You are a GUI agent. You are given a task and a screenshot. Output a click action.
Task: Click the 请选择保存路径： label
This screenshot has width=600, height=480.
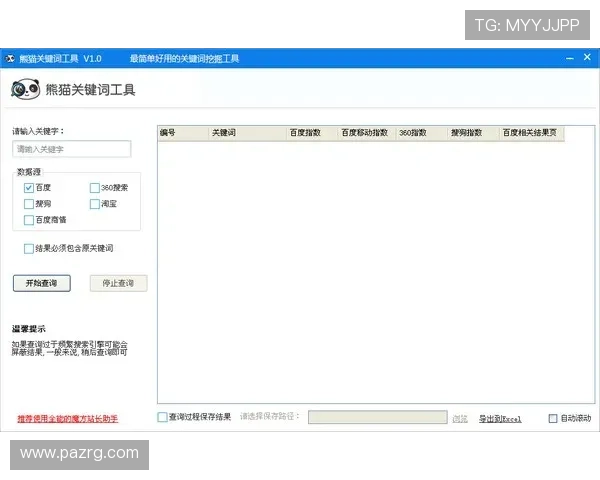270,416
